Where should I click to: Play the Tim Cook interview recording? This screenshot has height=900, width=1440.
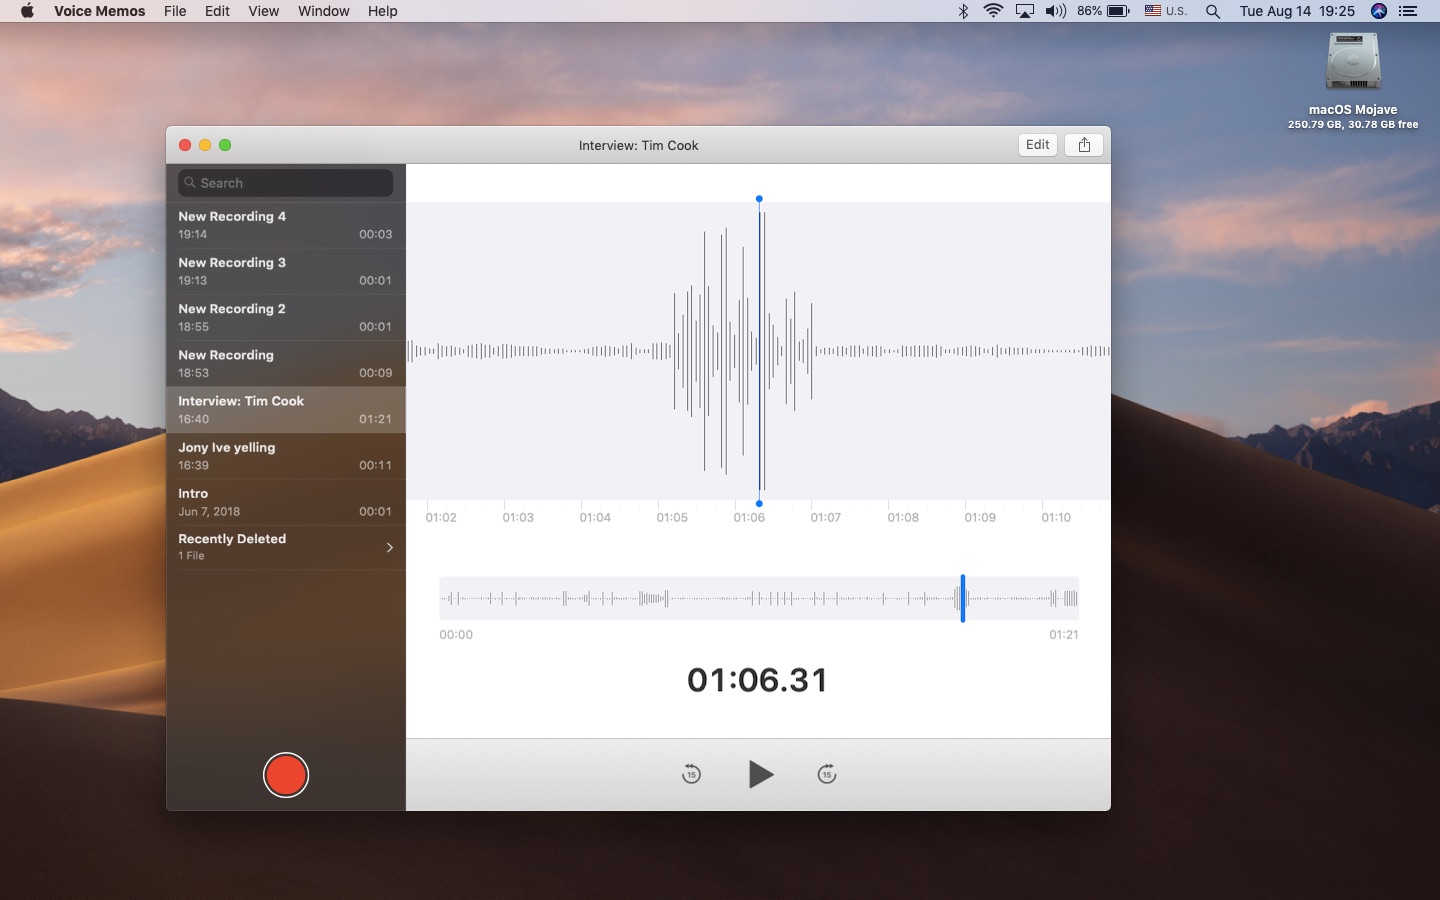(x=760, y=774)
